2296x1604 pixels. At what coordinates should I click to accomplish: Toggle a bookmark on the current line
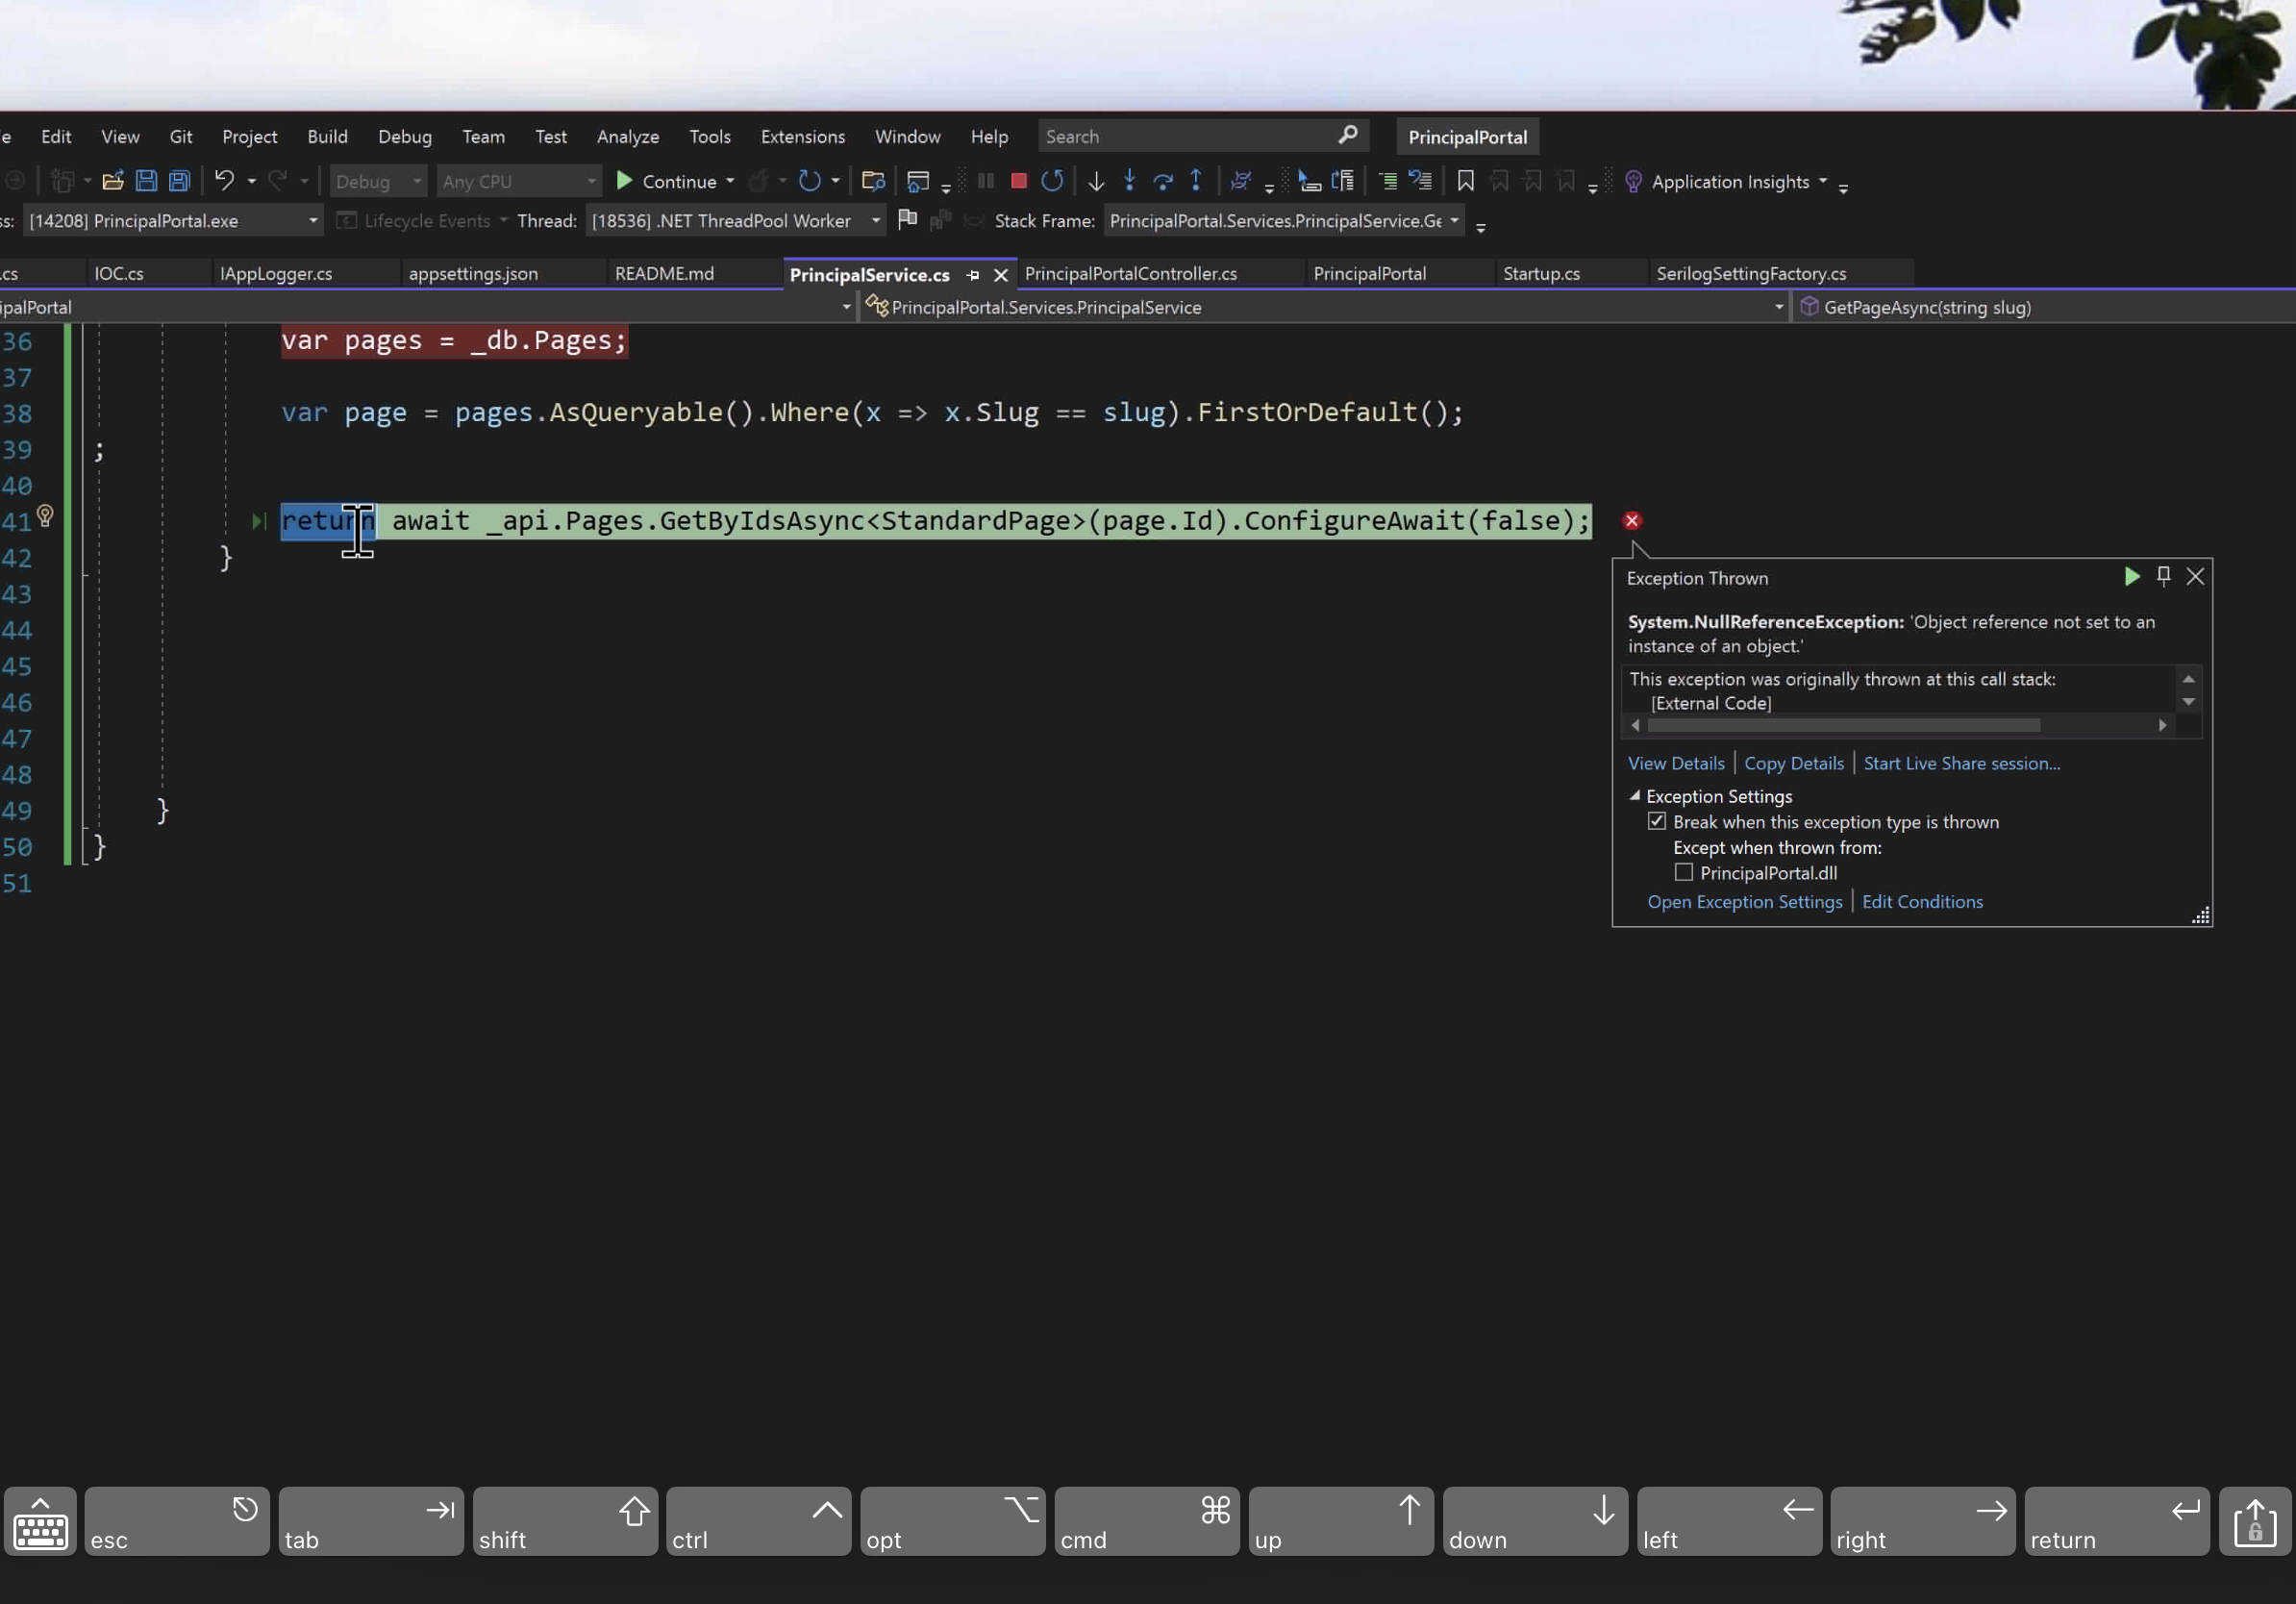click(1466, 181)
